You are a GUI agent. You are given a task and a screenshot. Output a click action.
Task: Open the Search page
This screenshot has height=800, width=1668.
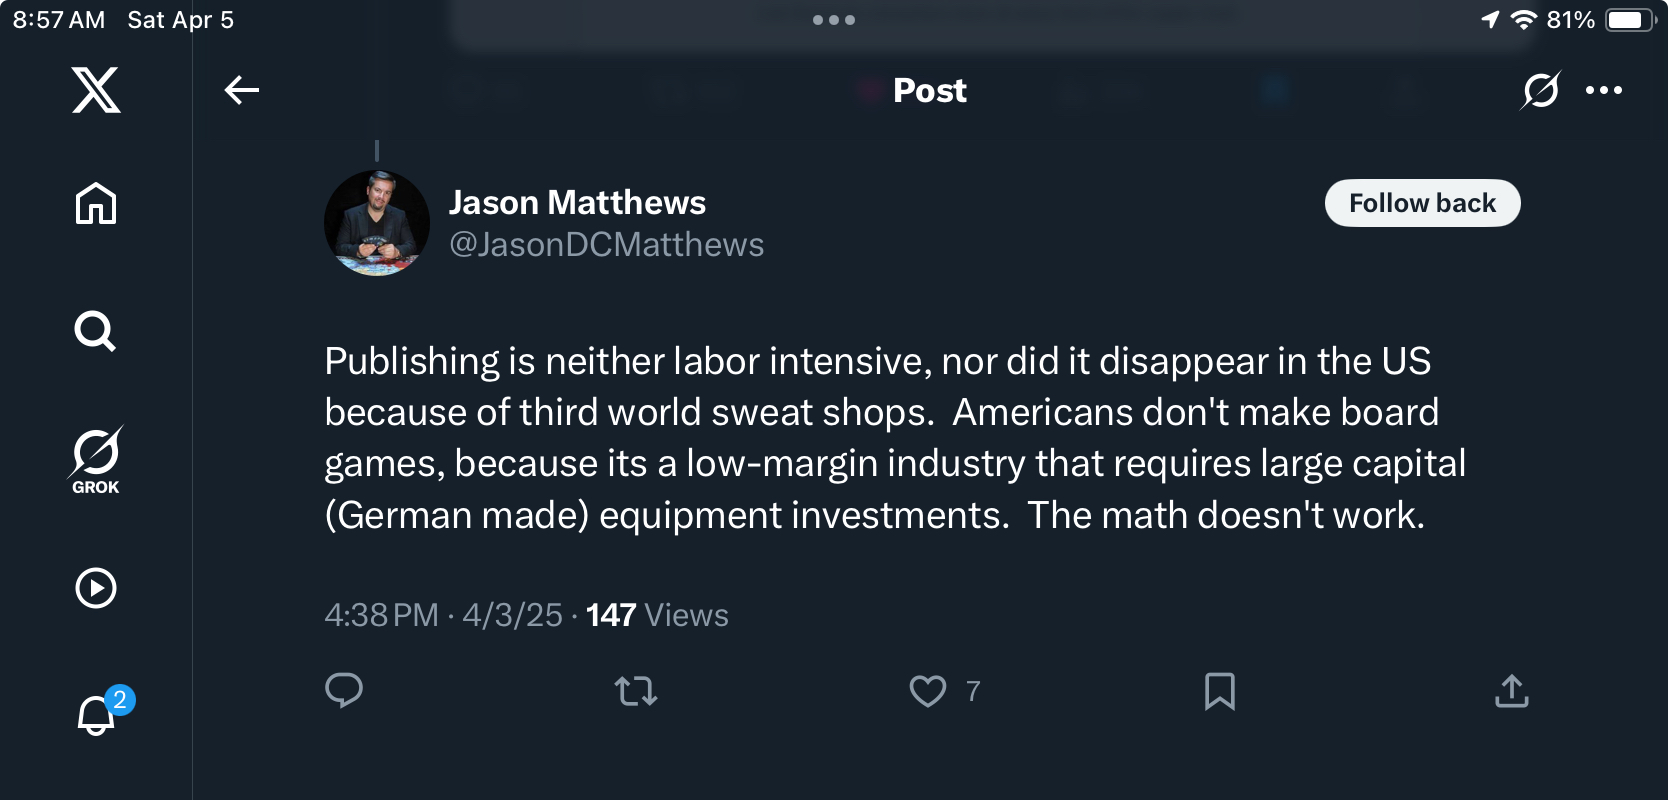coord(96,331)
